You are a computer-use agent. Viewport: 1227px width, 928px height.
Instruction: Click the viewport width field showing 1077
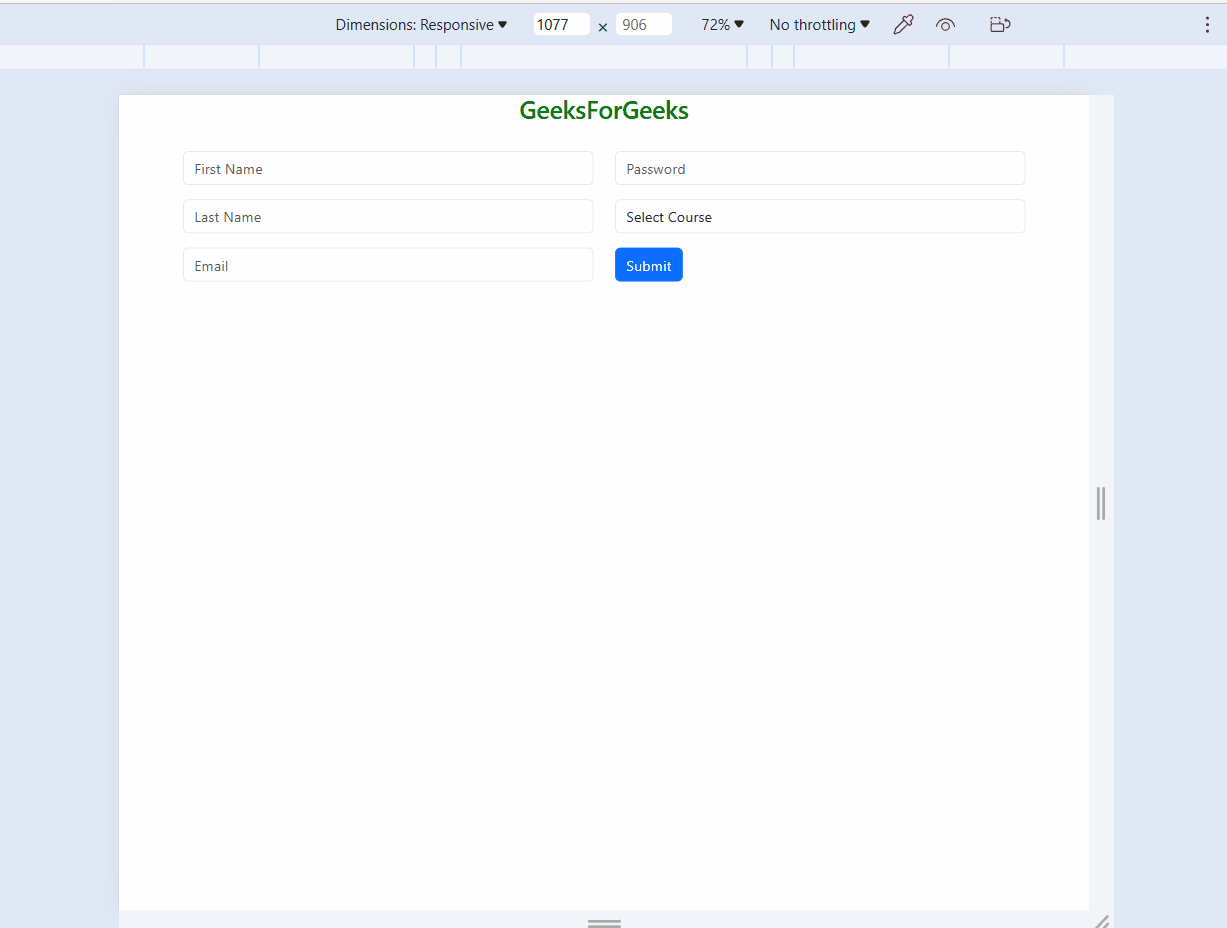tap(561, 25)
